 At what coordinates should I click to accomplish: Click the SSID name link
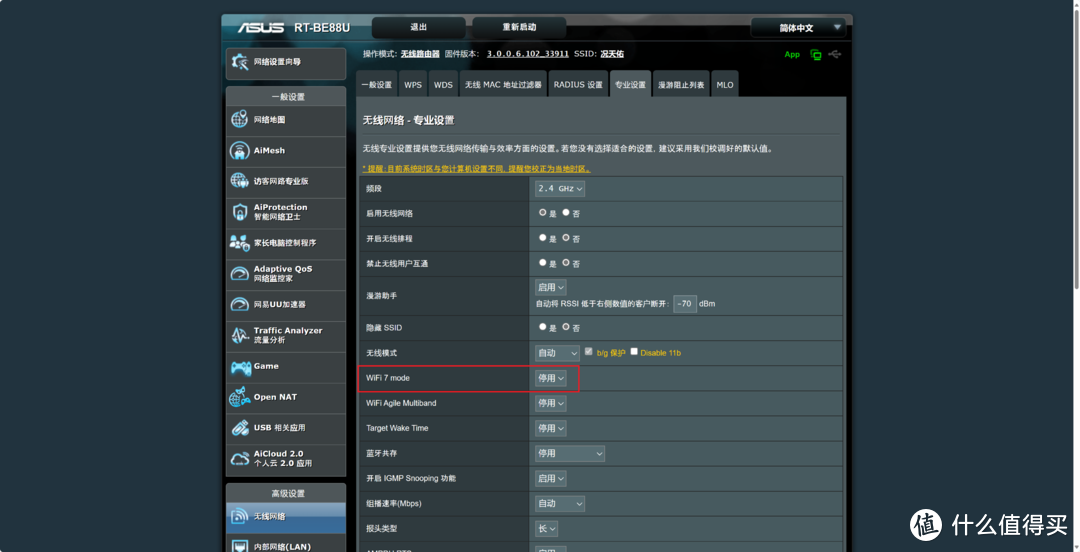pyautogui.click(x=612, y=54)
